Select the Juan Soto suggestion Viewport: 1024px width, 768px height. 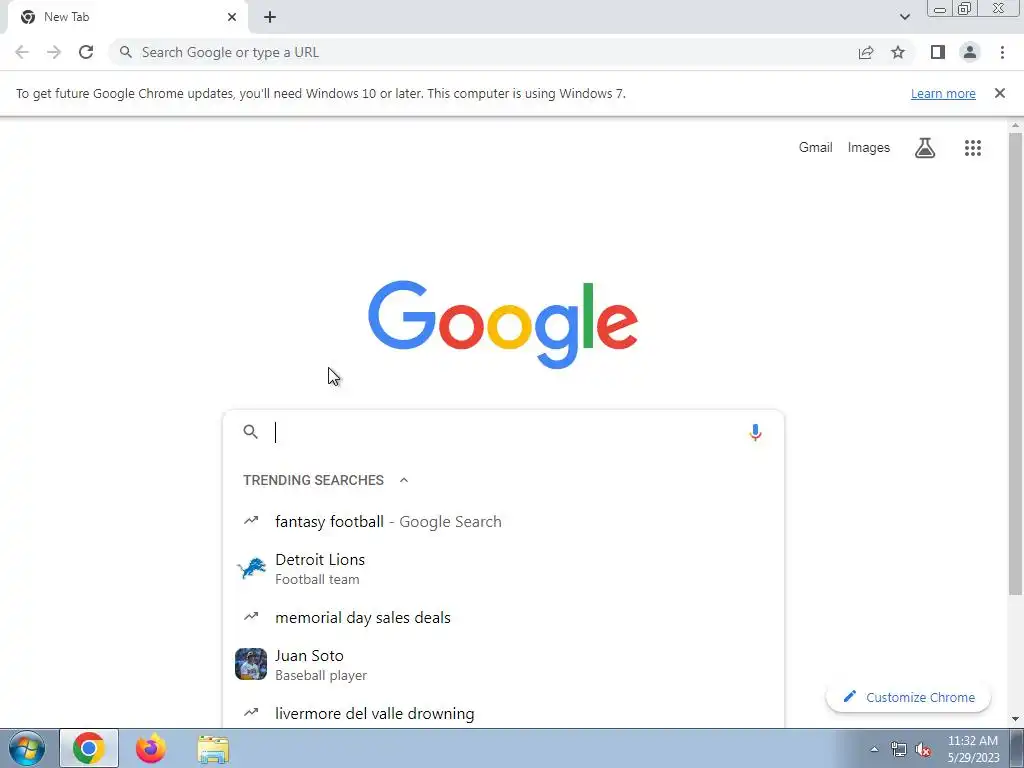pos(503,664)
